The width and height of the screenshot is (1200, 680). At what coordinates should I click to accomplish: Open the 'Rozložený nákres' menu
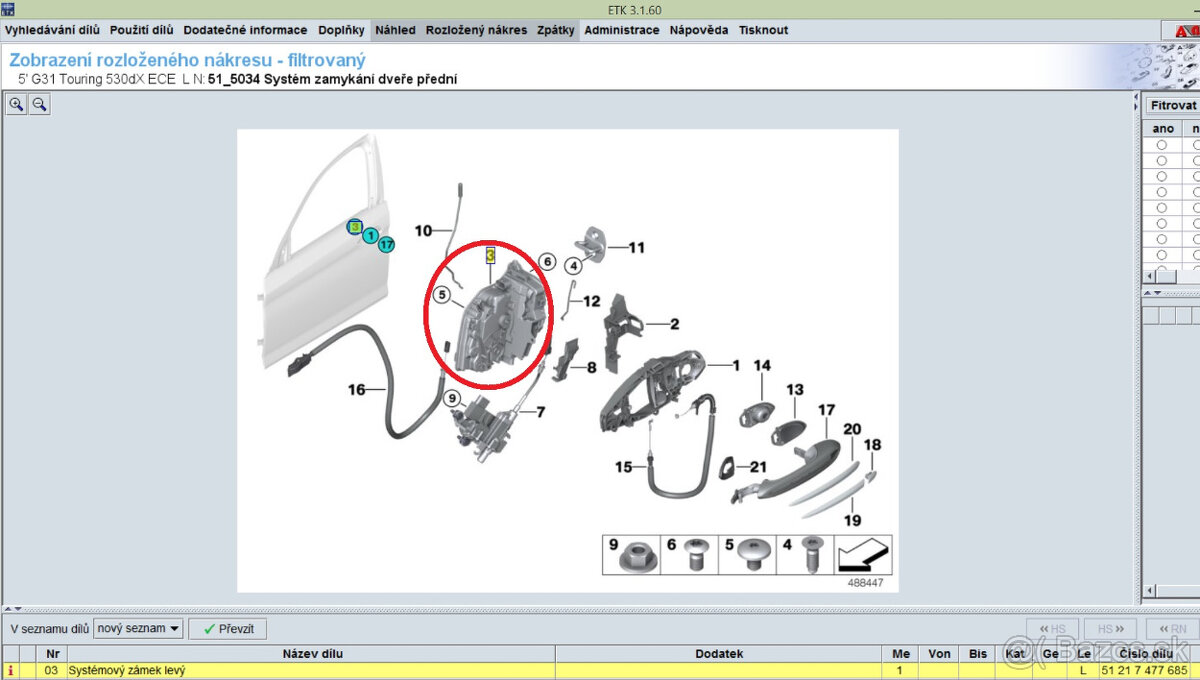(x=476, y=30)
